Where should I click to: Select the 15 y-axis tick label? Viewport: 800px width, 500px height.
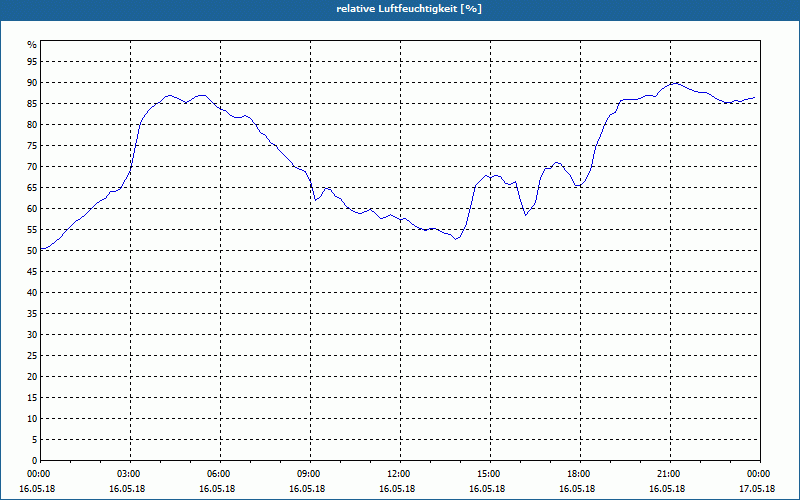pos(32,397)
